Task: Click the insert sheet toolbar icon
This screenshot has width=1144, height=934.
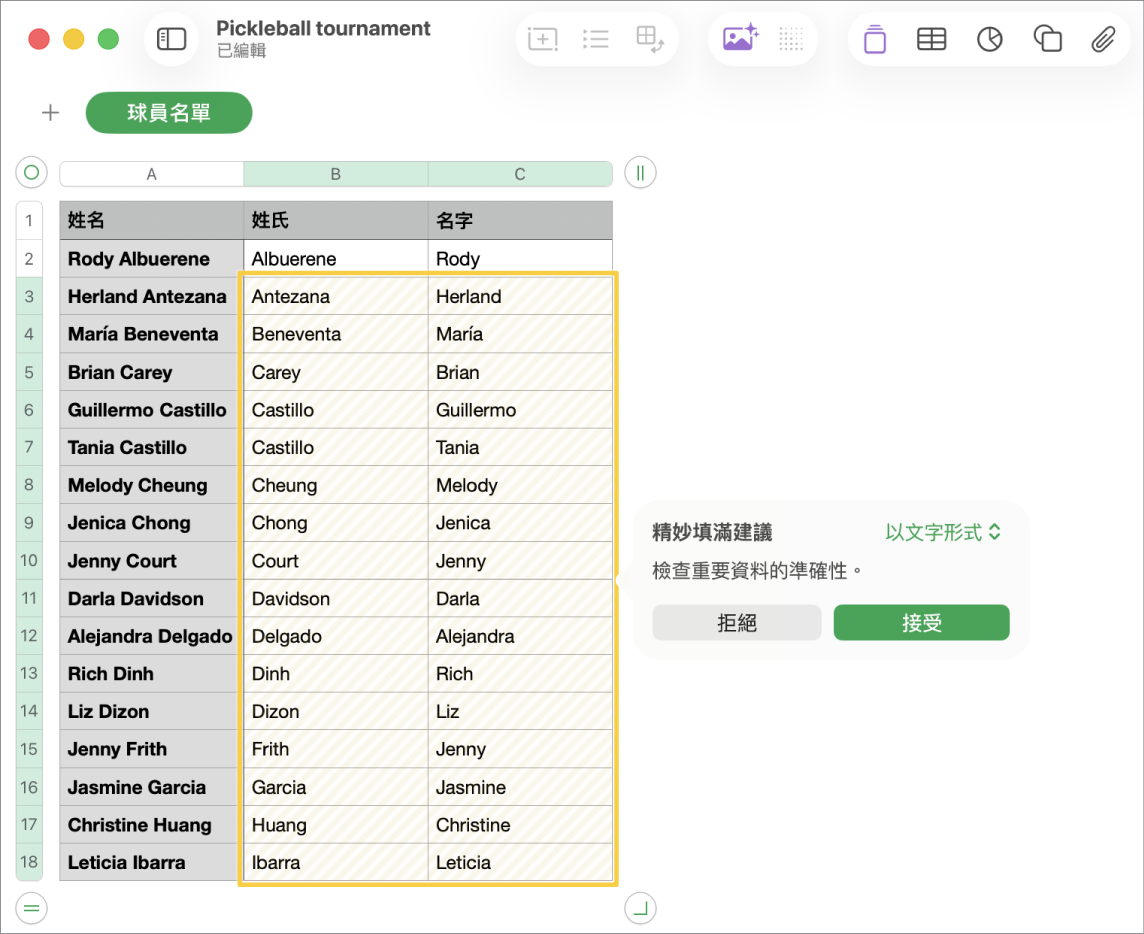Action: coord(543,39)
